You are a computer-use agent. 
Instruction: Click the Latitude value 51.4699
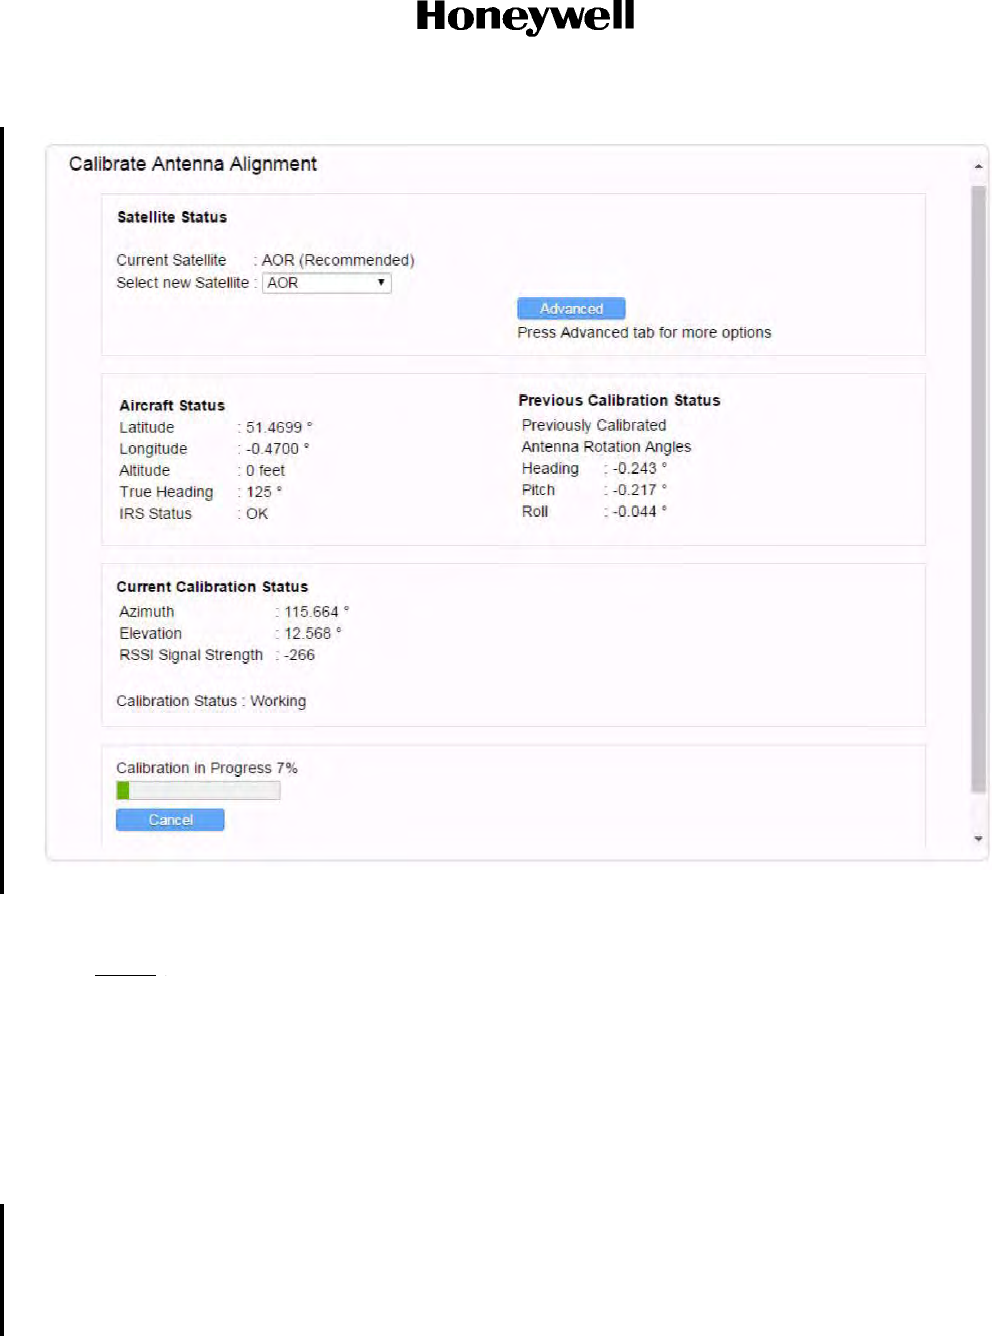(279, 428)
